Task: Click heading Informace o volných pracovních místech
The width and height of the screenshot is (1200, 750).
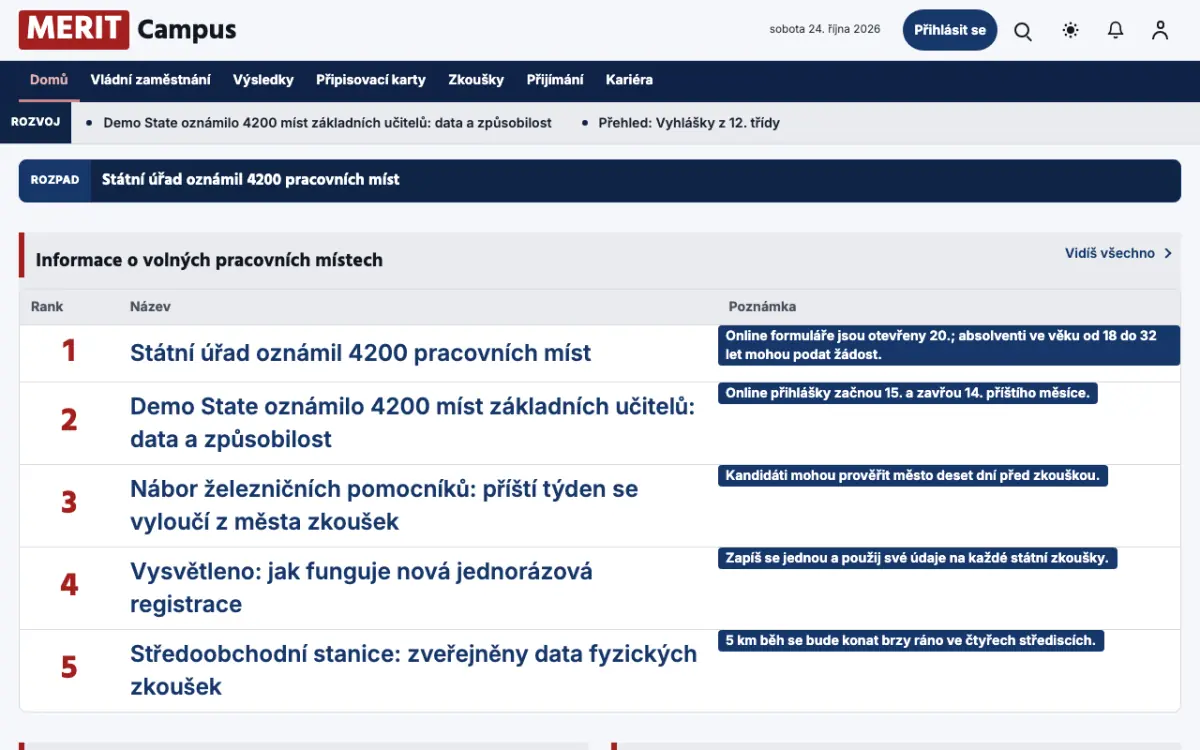Action: click(x=209, y=260)
